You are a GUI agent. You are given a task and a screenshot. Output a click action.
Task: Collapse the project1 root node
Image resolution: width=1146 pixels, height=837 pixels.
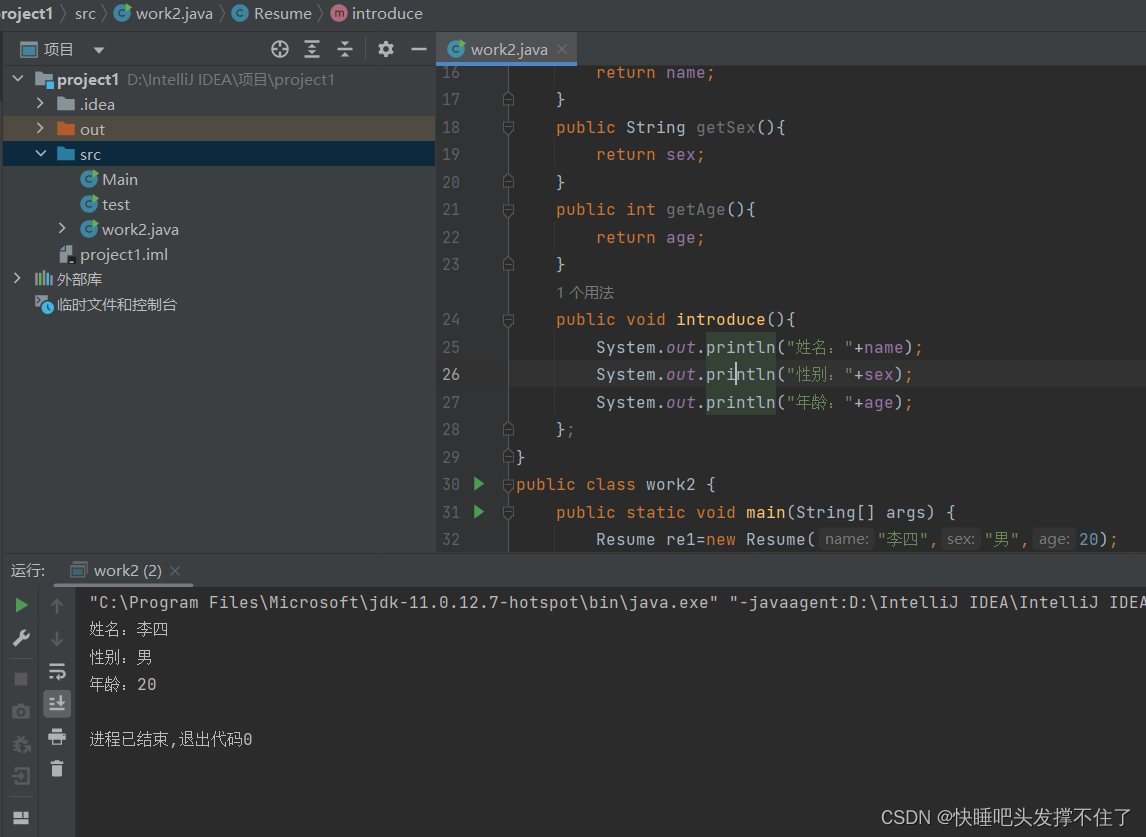tap(18, 78)
